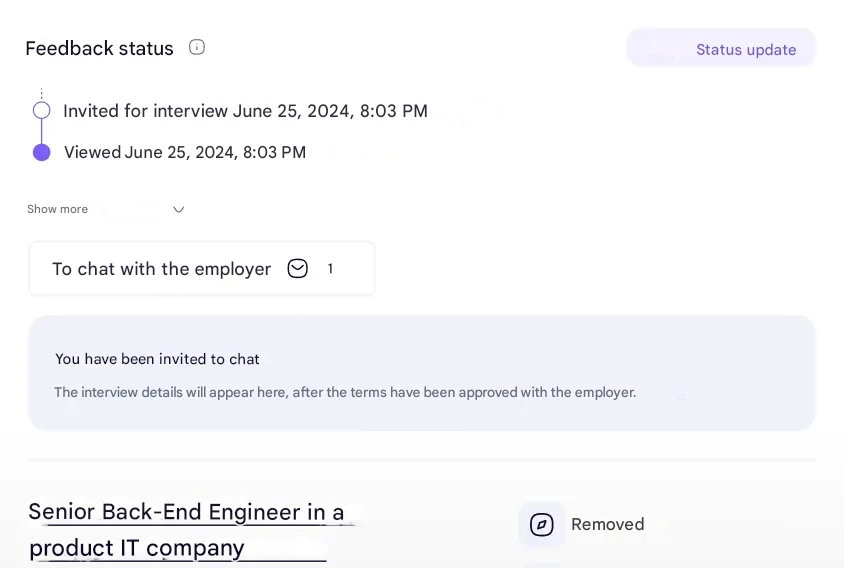The width and height of the screenshot is (845, 568).
Task: Click the filled Viewed timeline marker
Action: [x=41, y=153]
